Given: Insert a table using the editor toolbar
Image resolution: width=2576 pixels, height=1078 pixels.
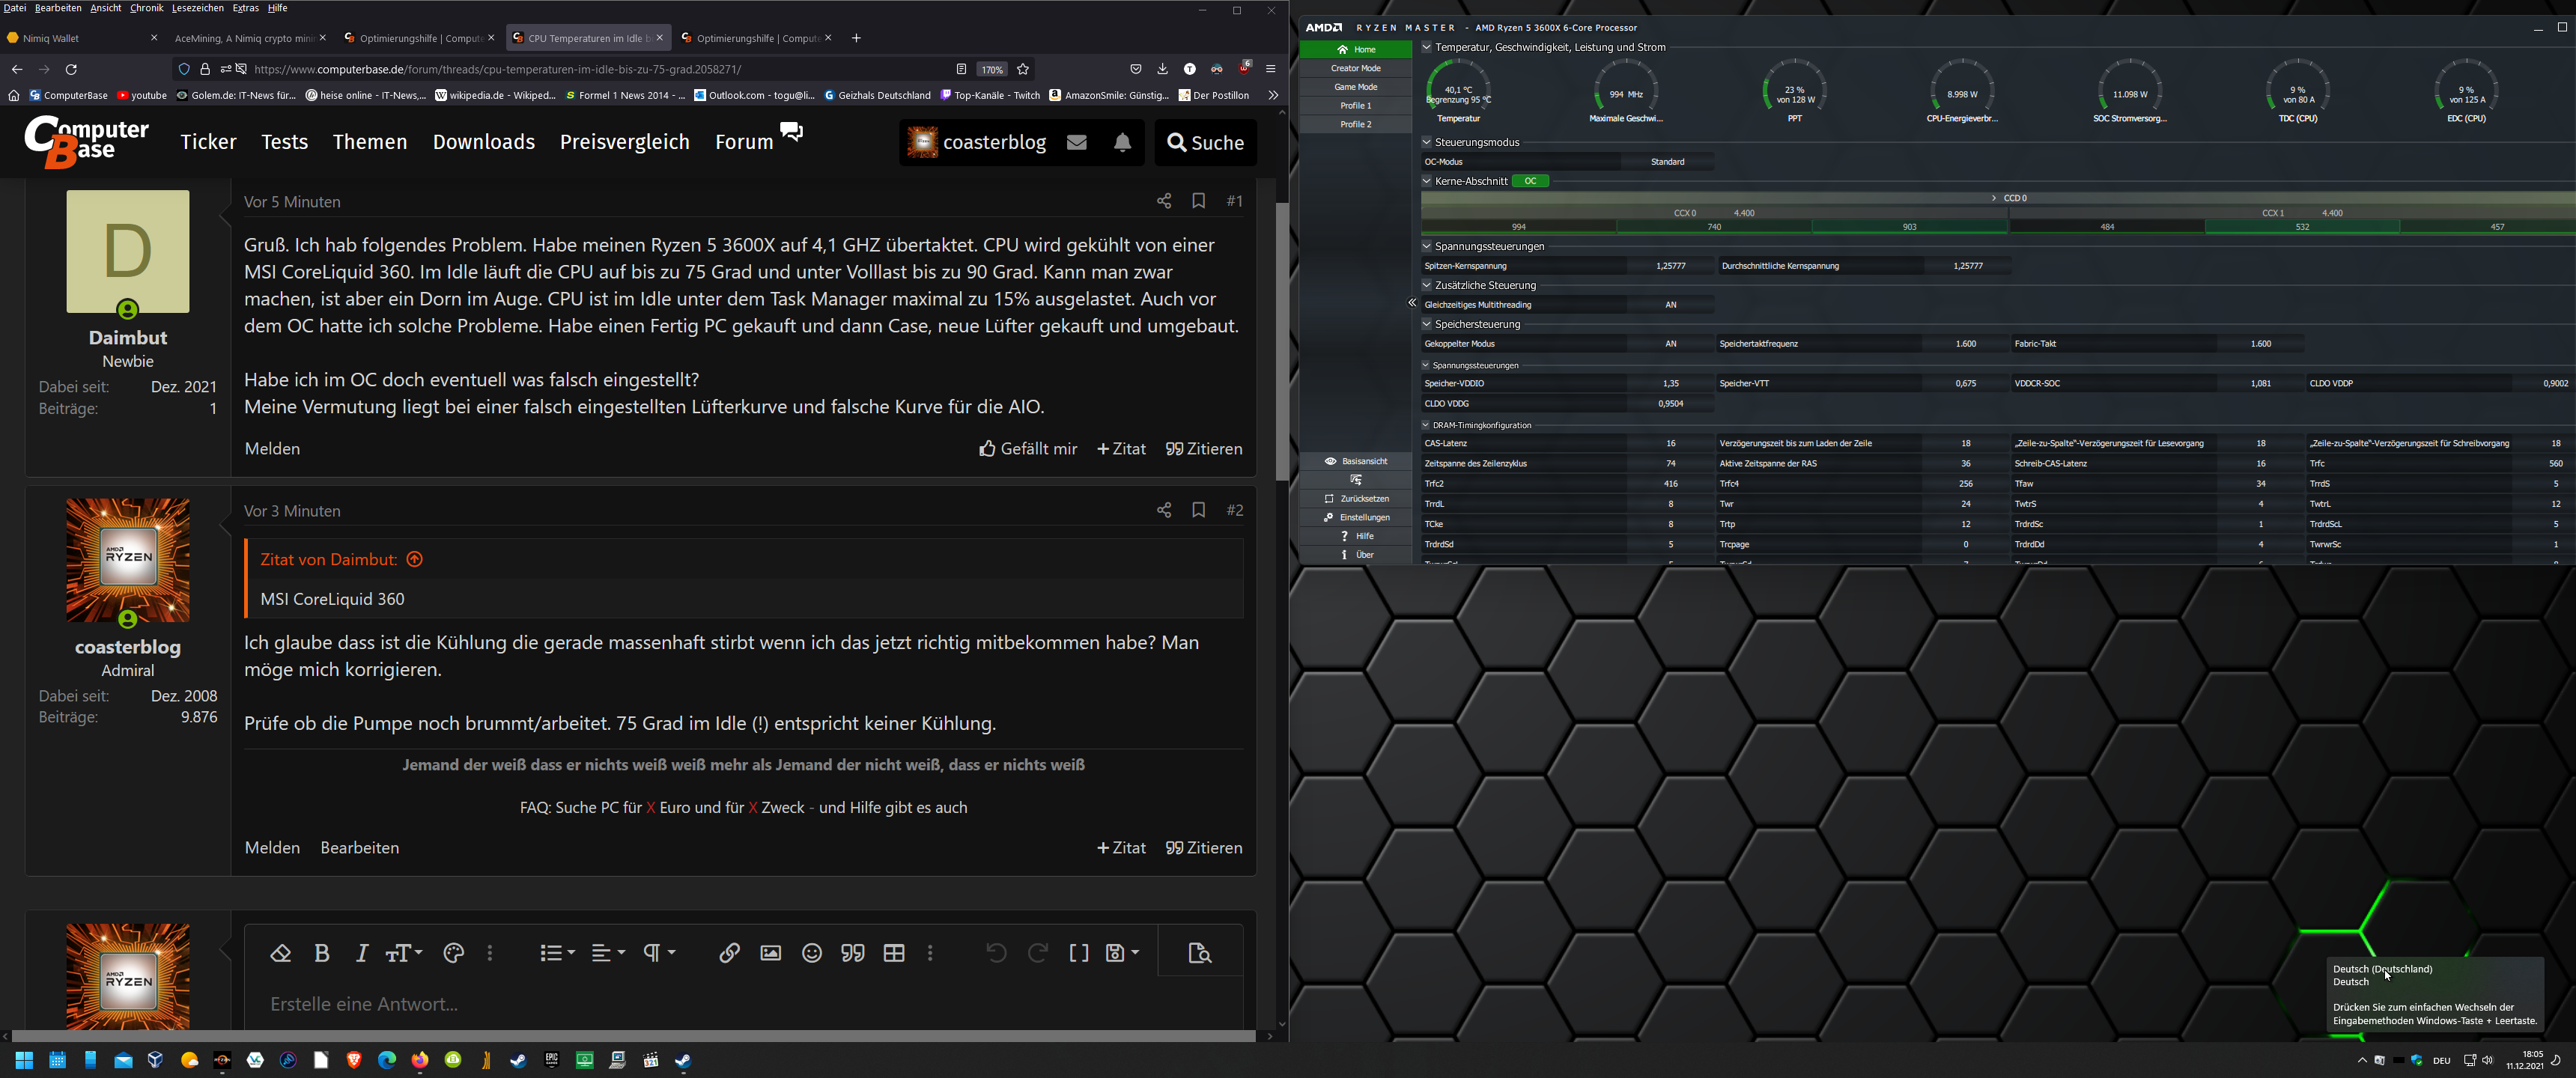Looking at the screenshot, I should point(894,953).
